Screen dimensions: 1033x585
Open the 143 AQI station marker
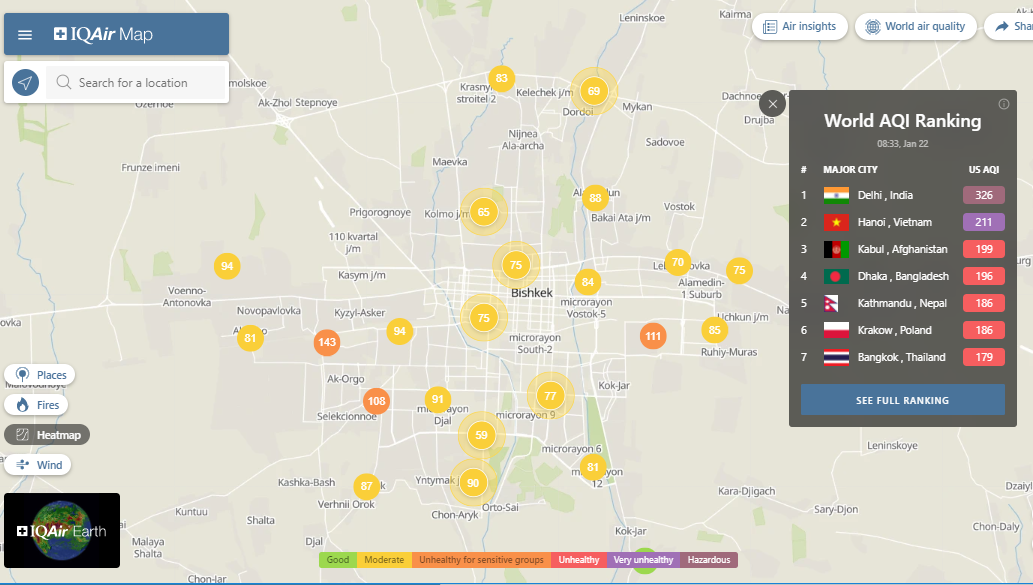(x=327, y=342)
